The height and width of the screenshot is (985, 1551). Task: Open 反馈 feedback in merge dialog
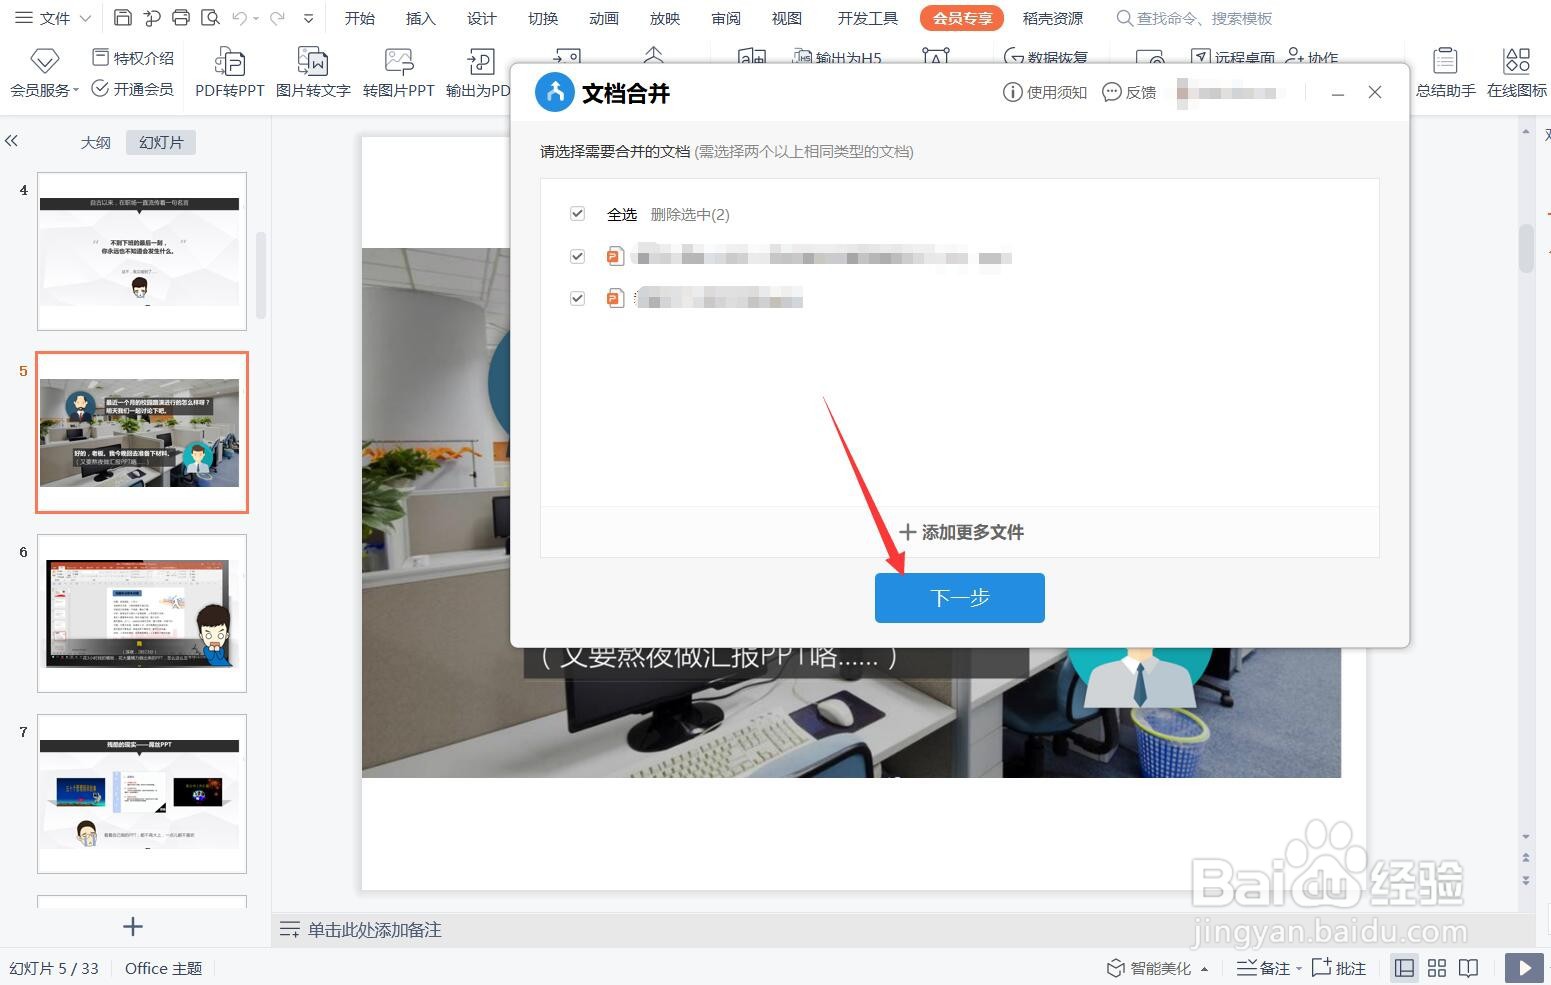(x=1128, y=92)
